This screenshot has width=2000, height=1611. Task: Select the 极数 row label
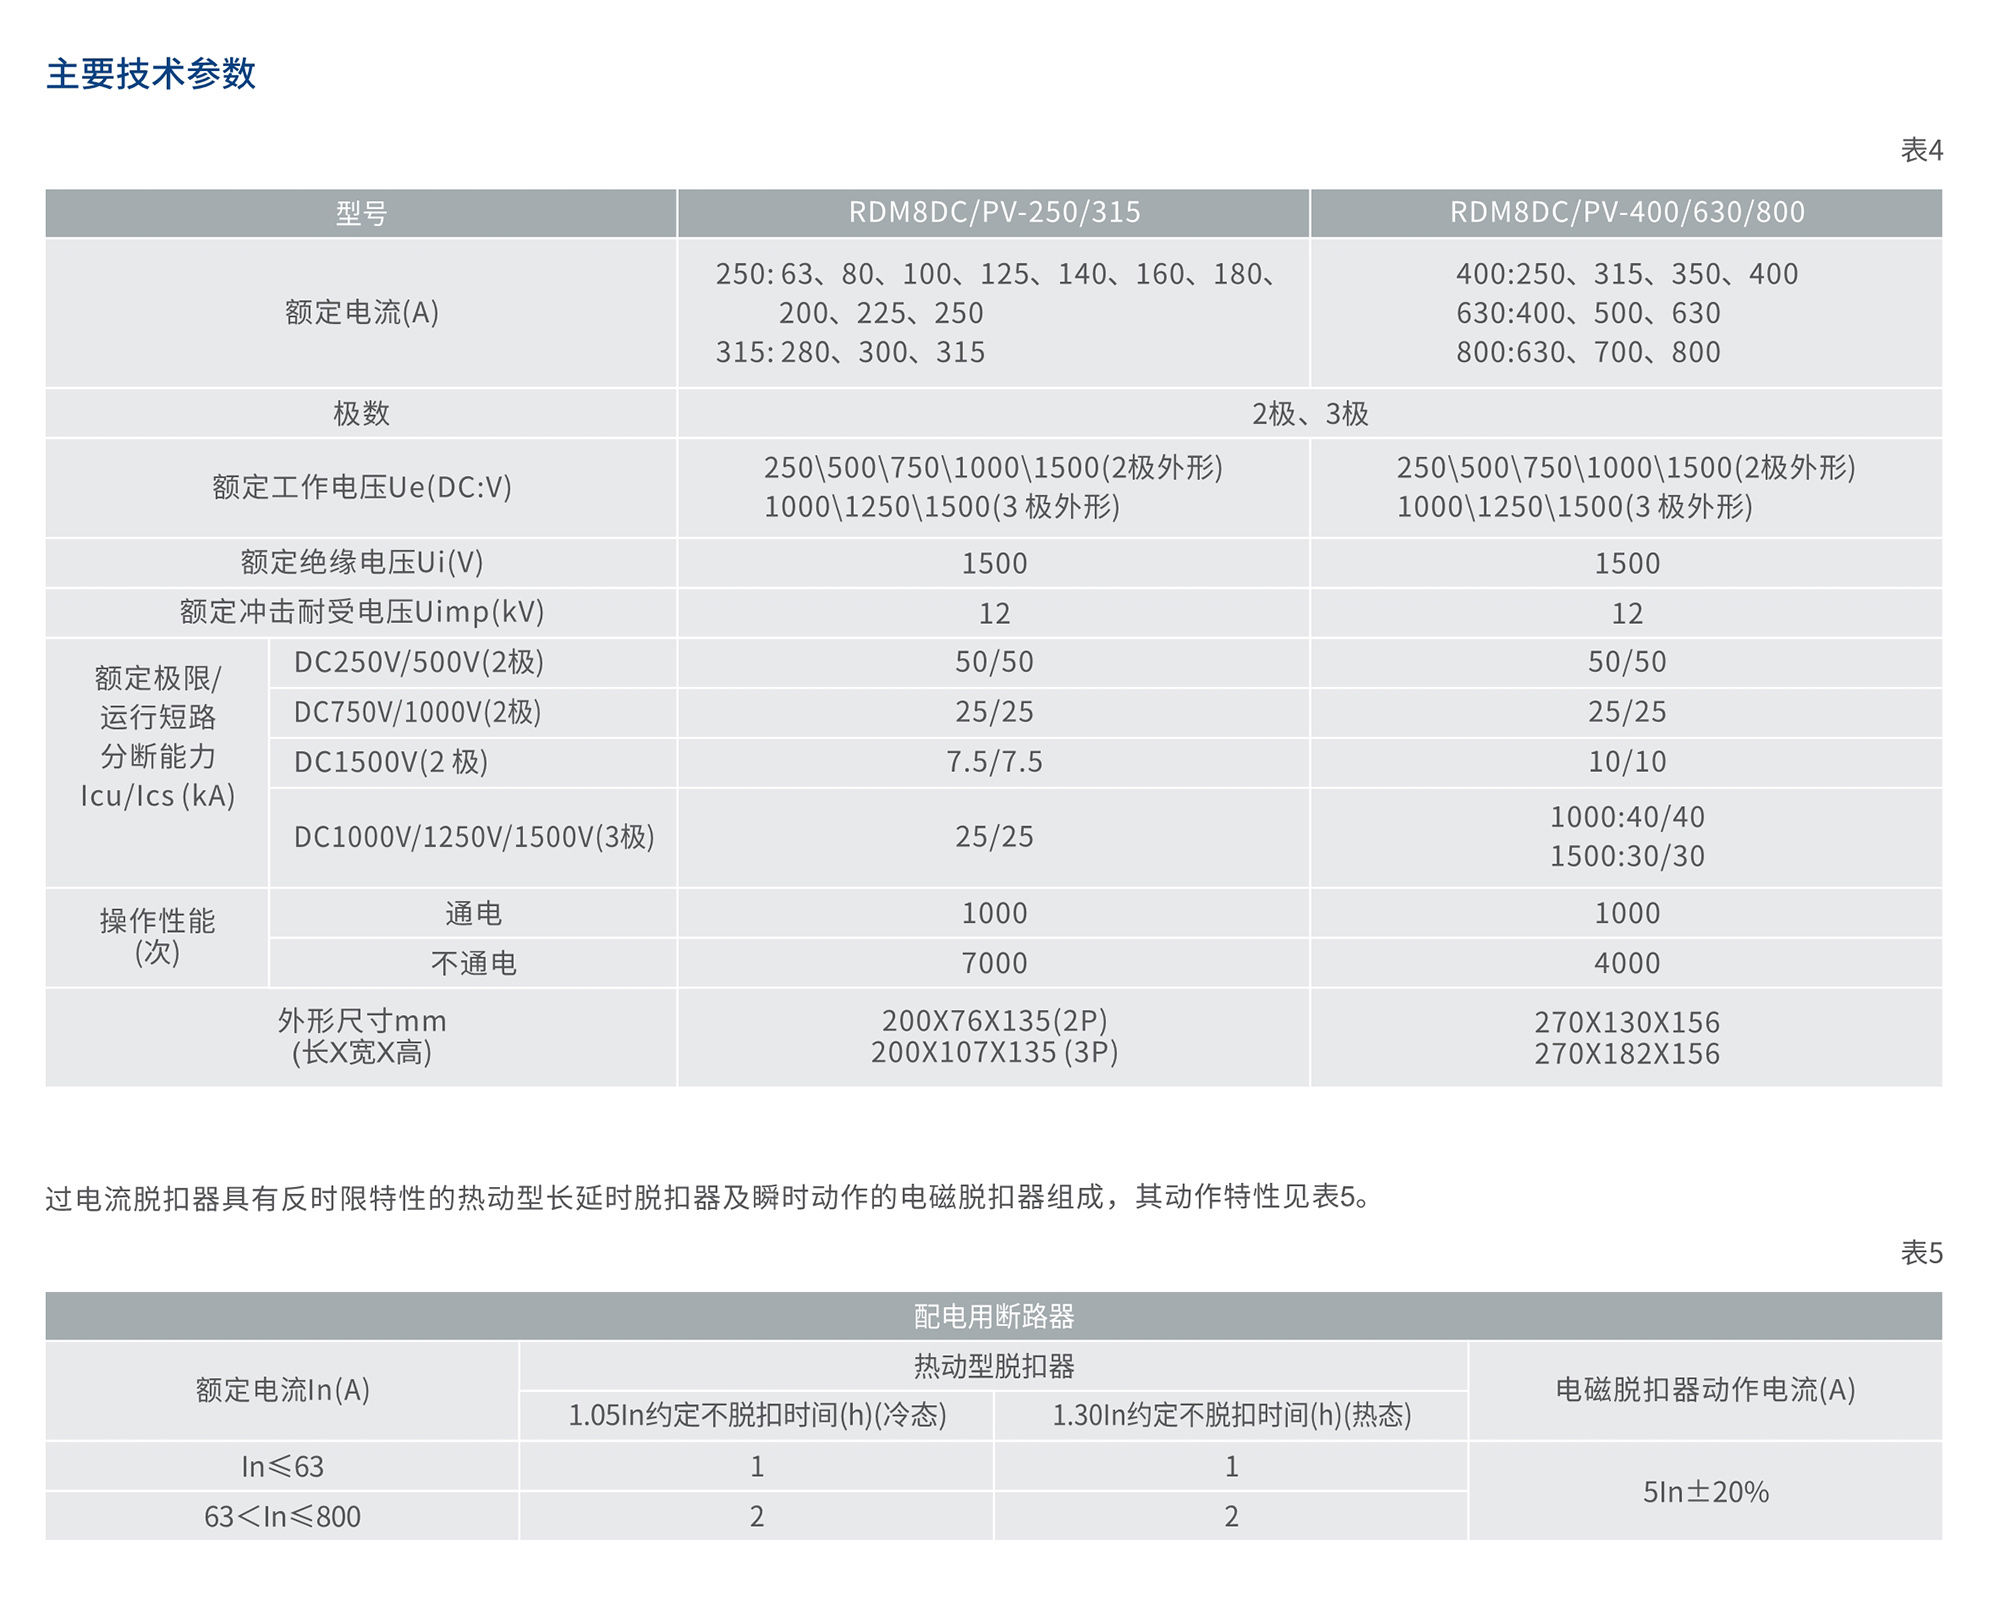click(x=360, y=413)
